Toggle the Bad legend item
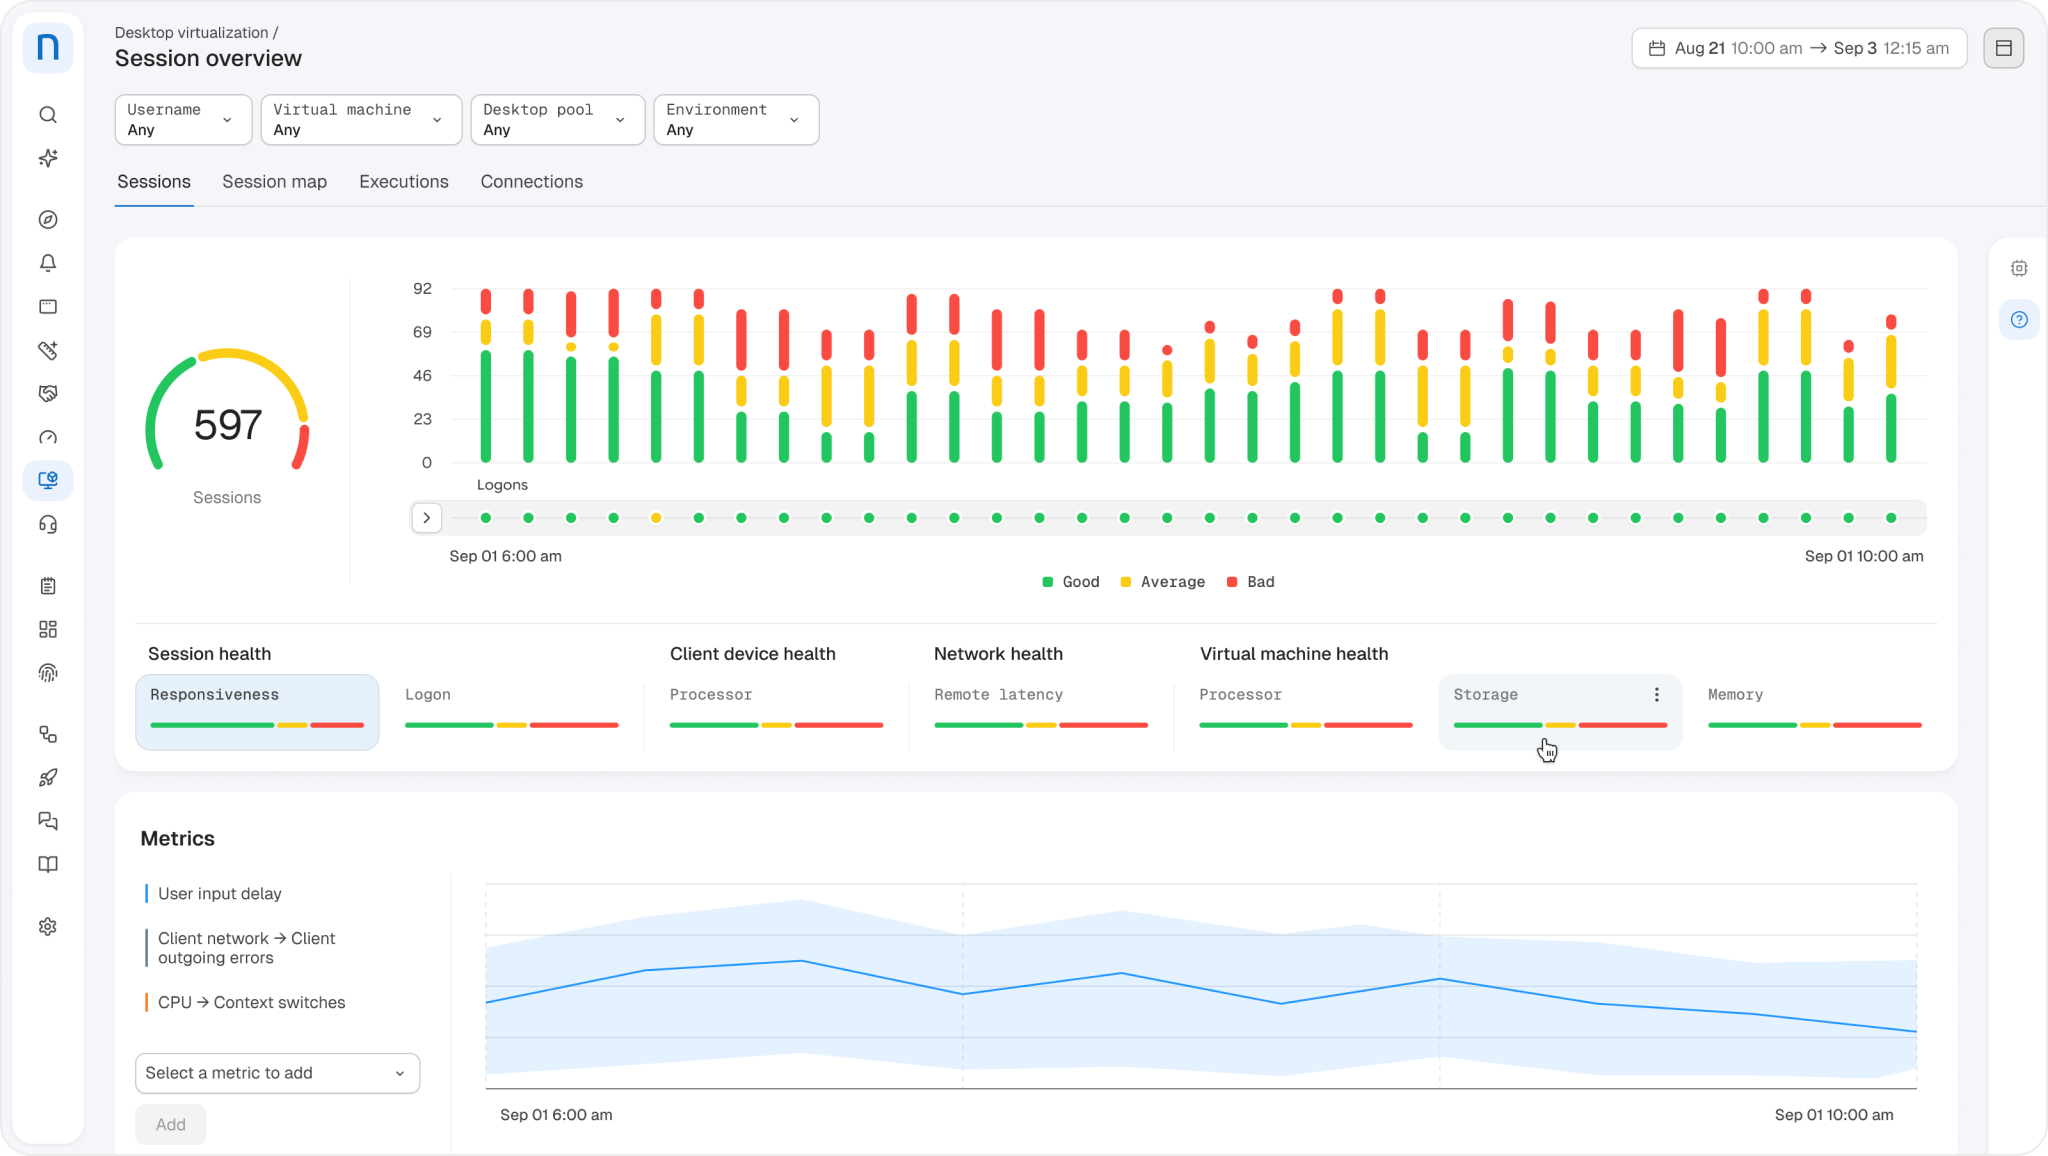Screen dimensions: 2048x1156 click(1251, 582)
